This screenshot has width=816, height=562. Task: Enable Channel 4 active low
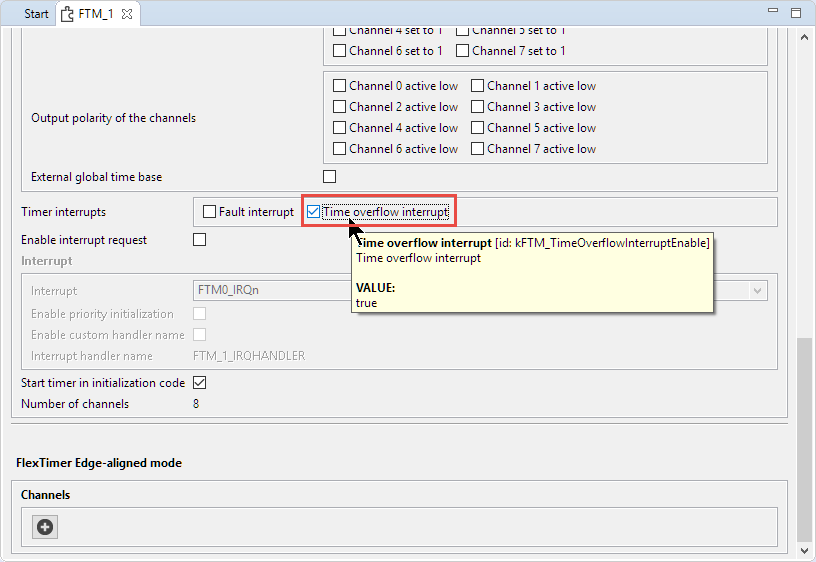coord(340,128)
